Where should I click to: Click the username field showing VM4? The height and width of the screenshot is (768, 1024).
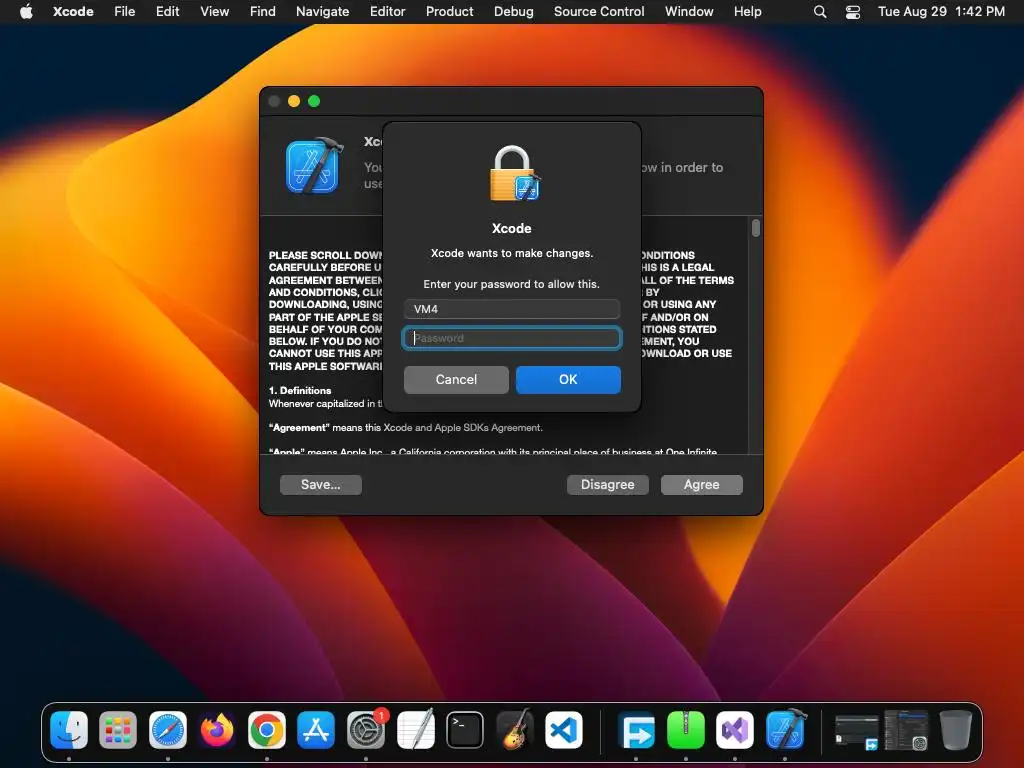[512, 309]
